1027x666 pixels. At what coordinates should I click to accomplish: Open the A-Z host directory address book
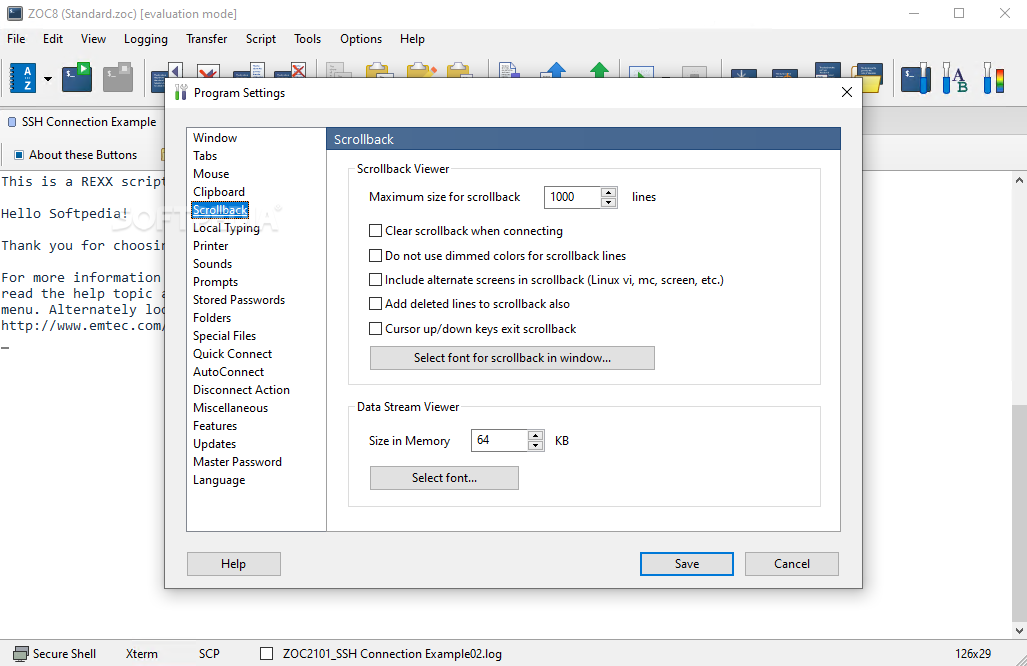(x=23, y=79)
